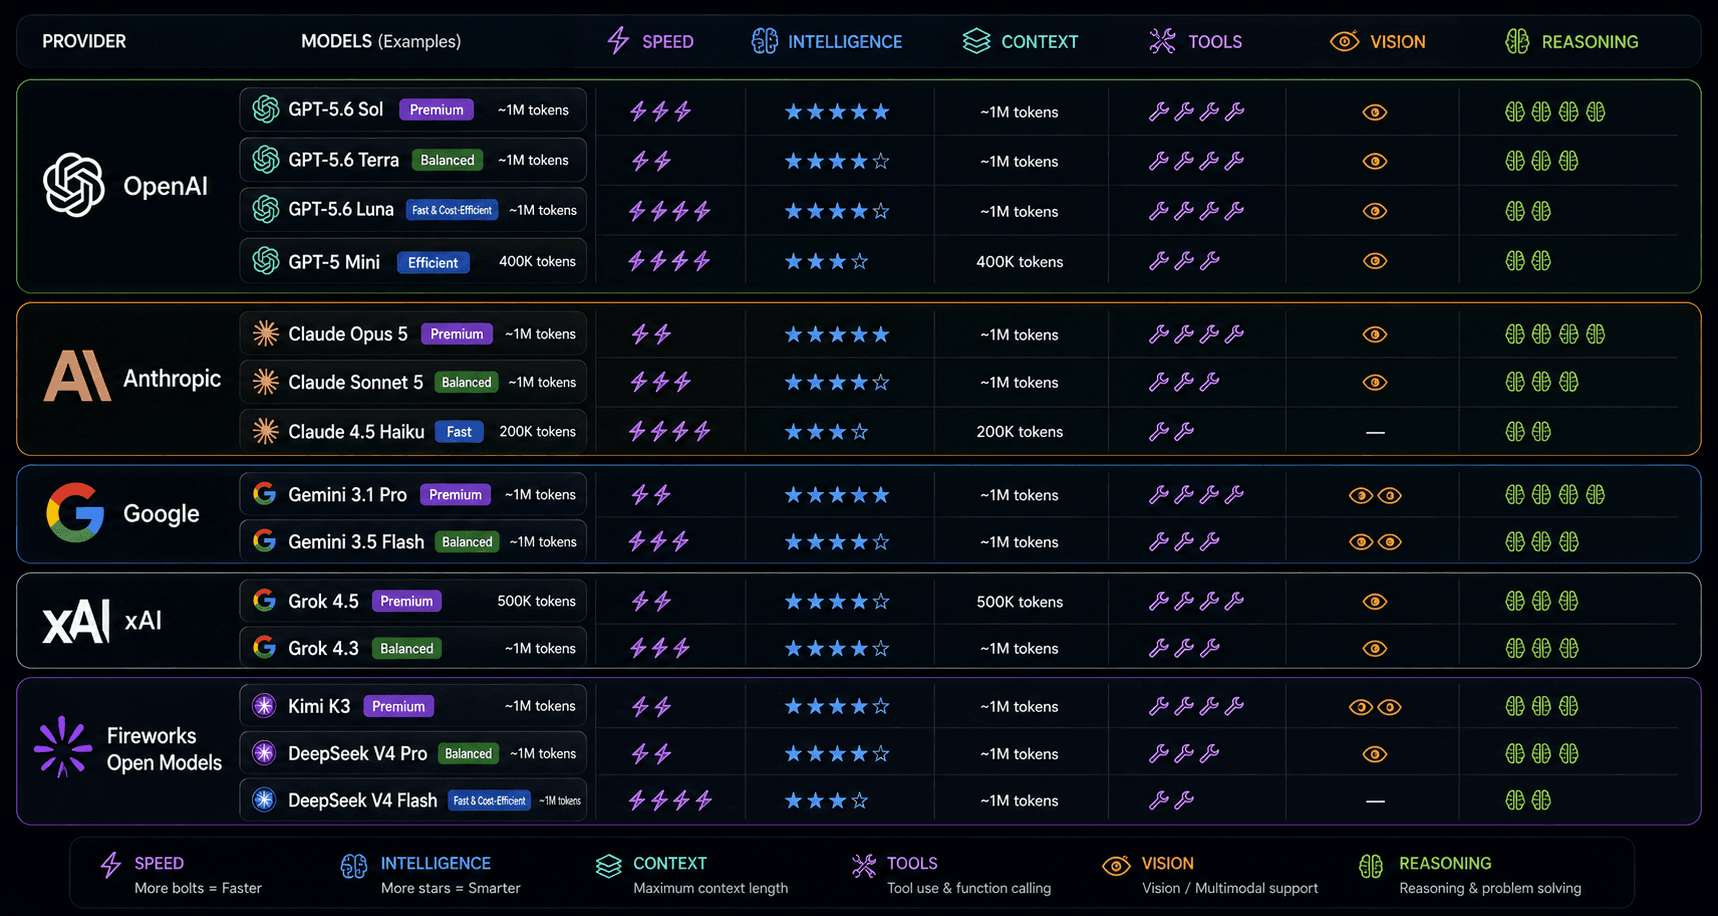Viewport: 1718px width, 916px height.
Task: Click the model name Claude Sonnet 5
Action: pos(356,382)
